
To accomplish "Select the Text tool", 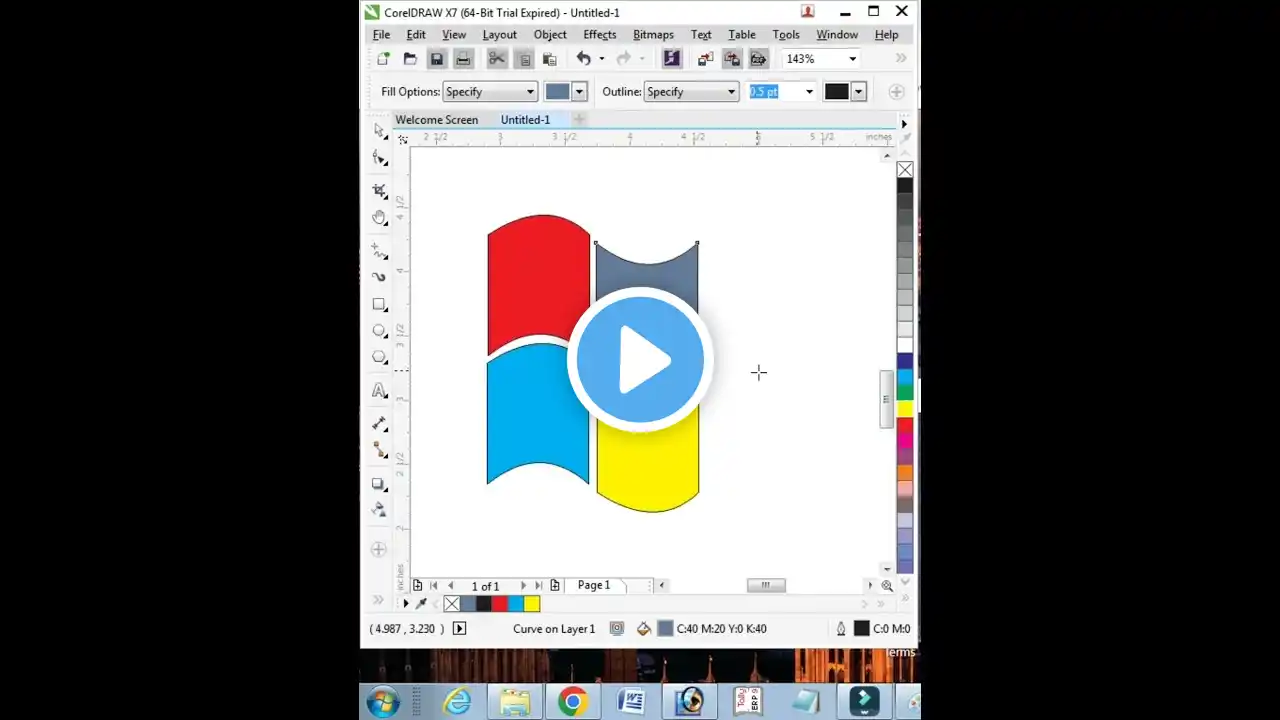I will coord(379,390).
